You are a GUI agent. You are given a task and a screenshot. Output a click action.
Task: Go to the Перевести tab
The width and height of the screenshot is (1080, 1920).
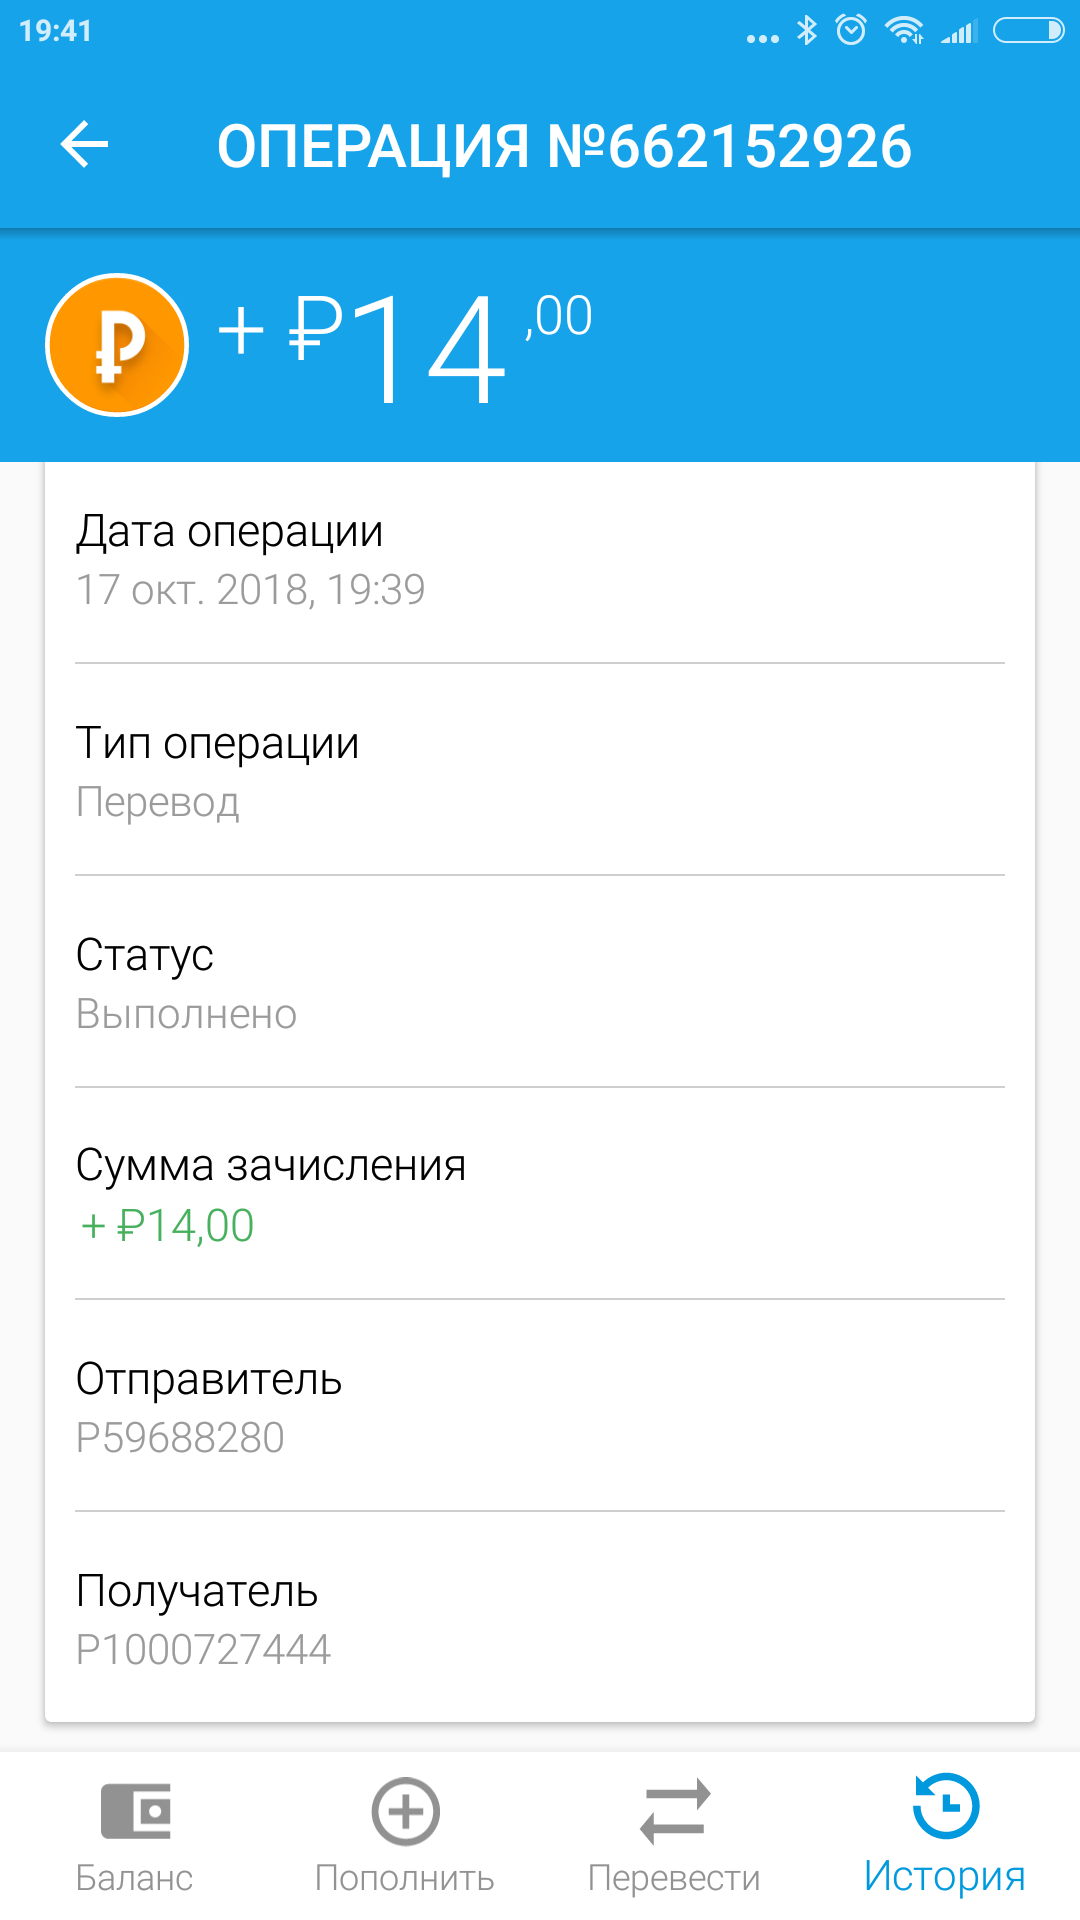pyautogui.click(x=674, y=1878)
